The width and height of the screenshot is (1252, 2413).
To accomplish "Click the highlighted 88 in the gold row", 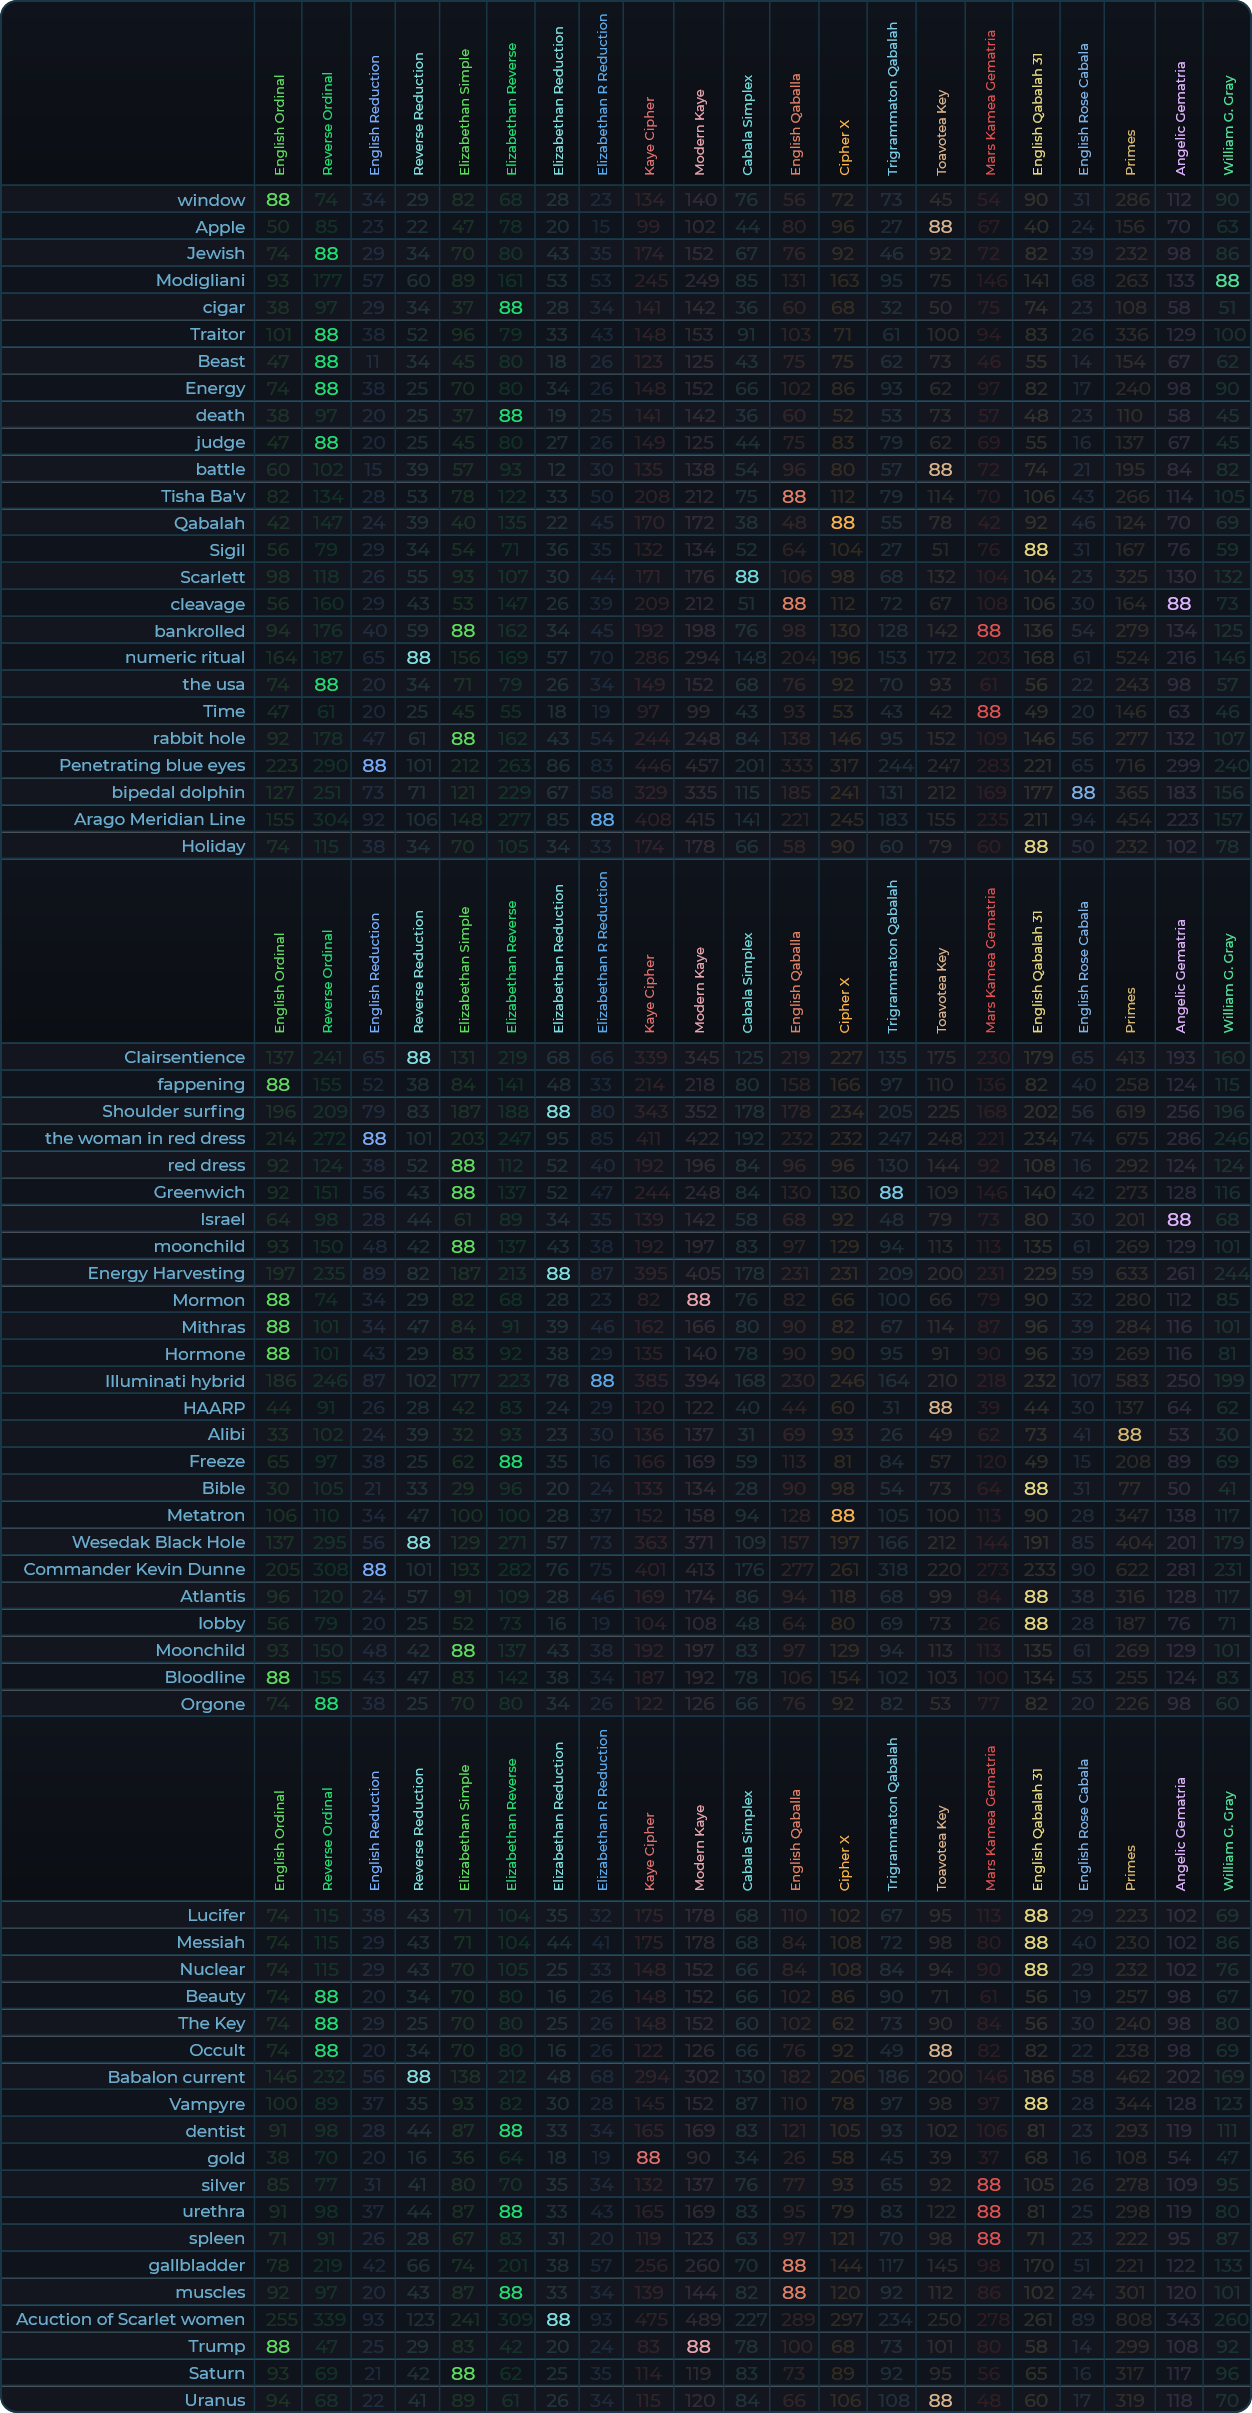I will 648,2158.
